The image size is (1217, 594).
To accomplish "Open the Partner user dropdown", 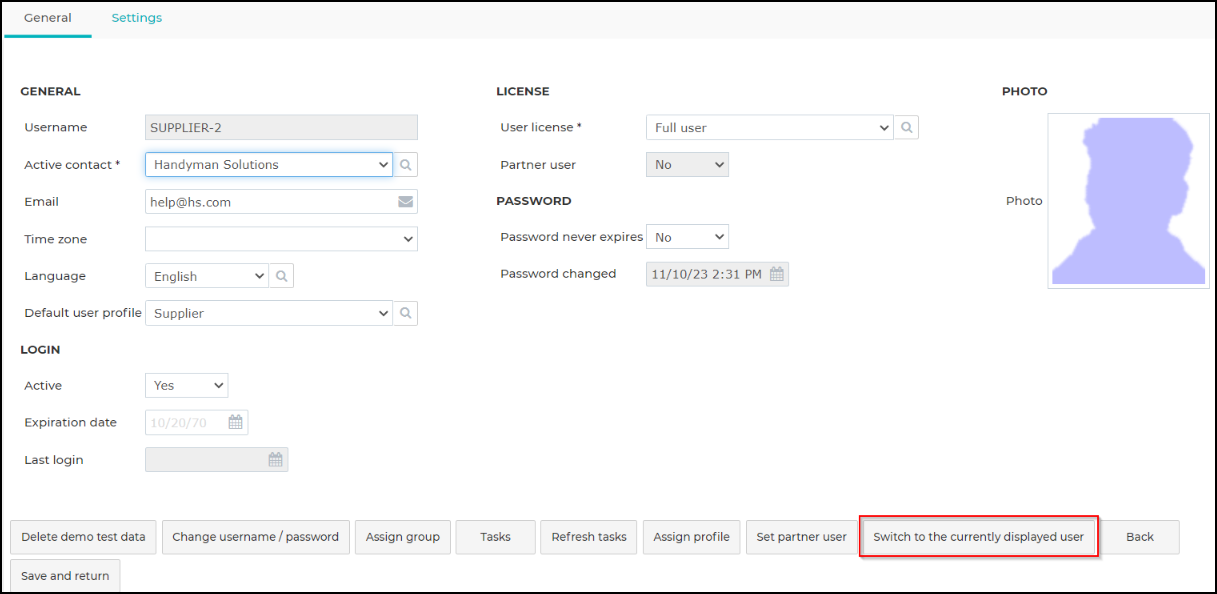I will 687,164.
